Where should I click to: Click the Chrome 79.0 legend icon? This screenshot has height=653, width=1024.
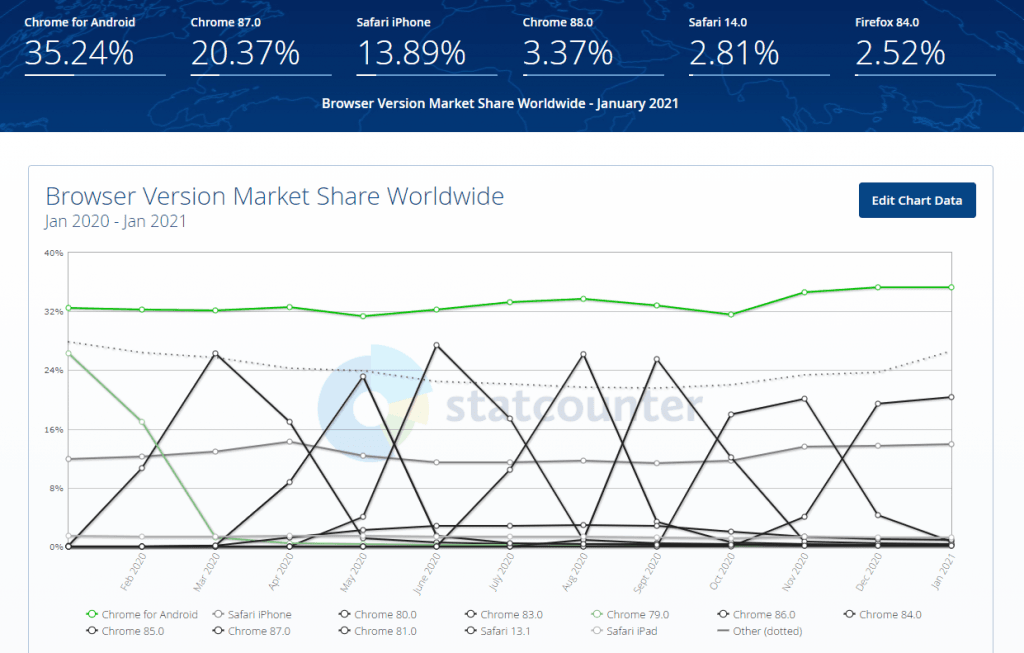click(598, 614)
